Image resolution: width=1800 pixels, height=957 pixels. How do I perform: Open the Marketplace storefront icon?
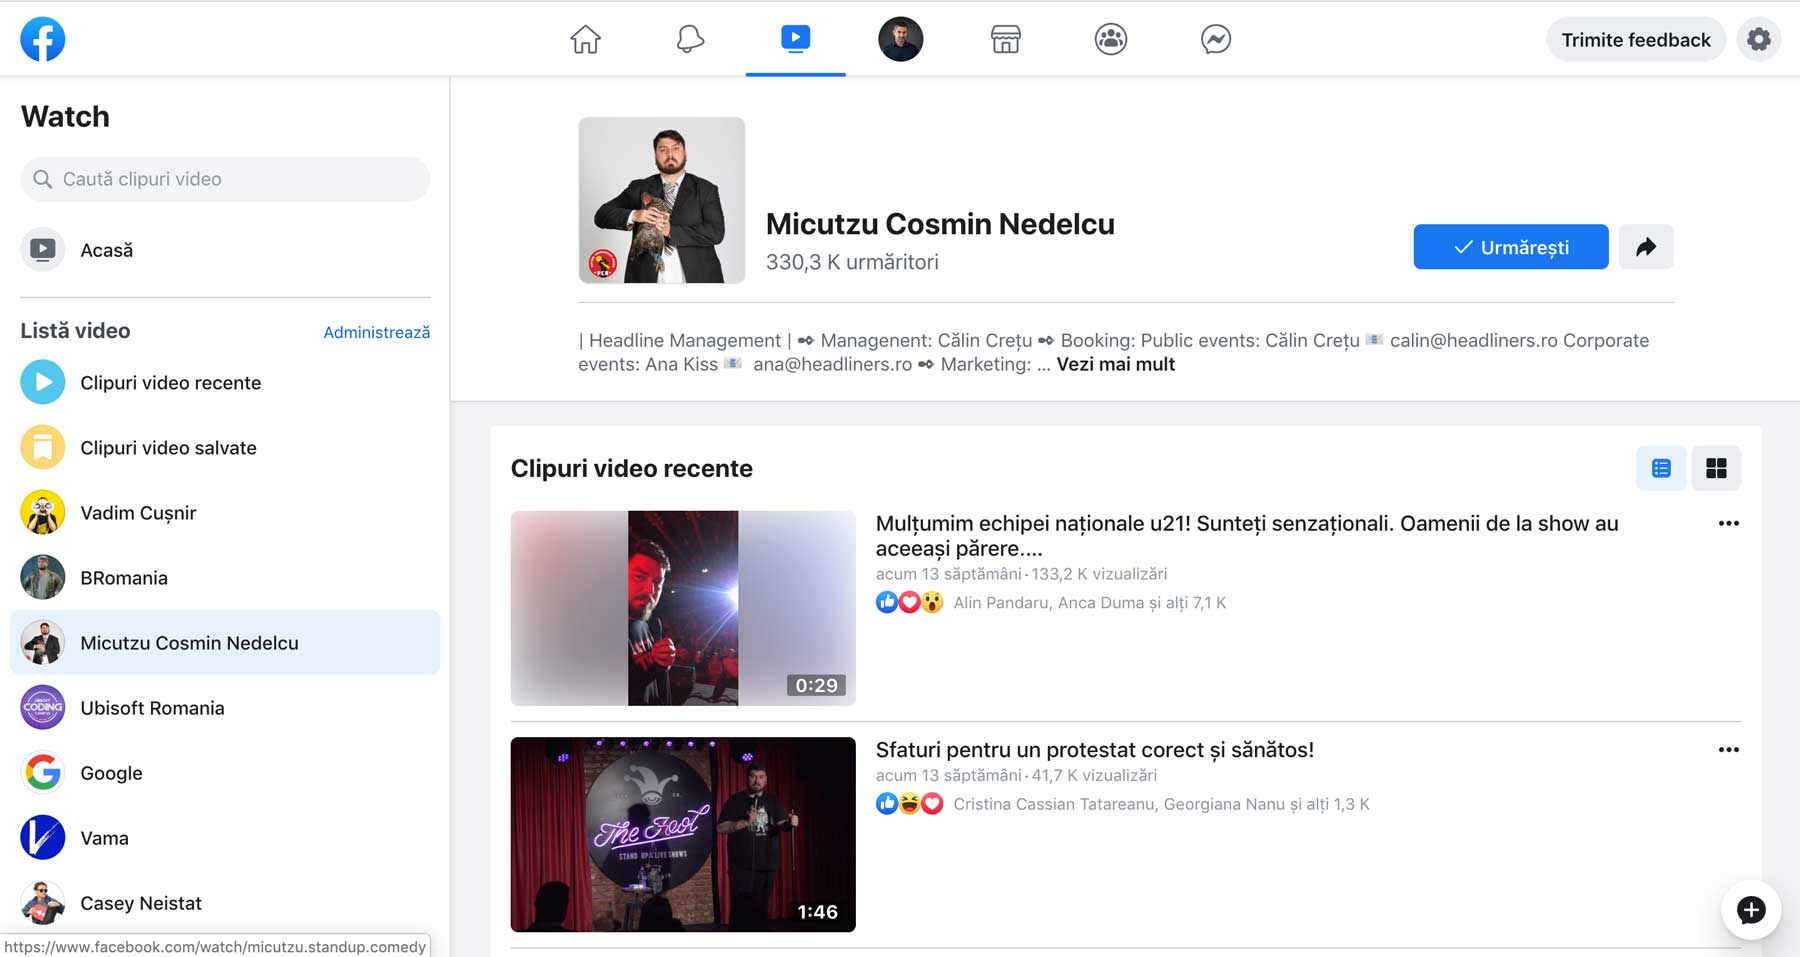tap(1005, 40)
